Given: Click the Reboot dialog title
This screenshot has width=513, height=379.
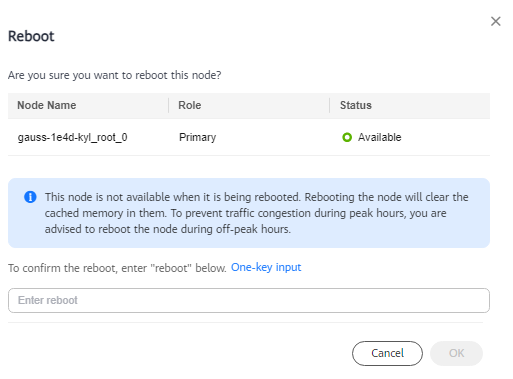Looking at the screenshot, I should click(31, 36).
